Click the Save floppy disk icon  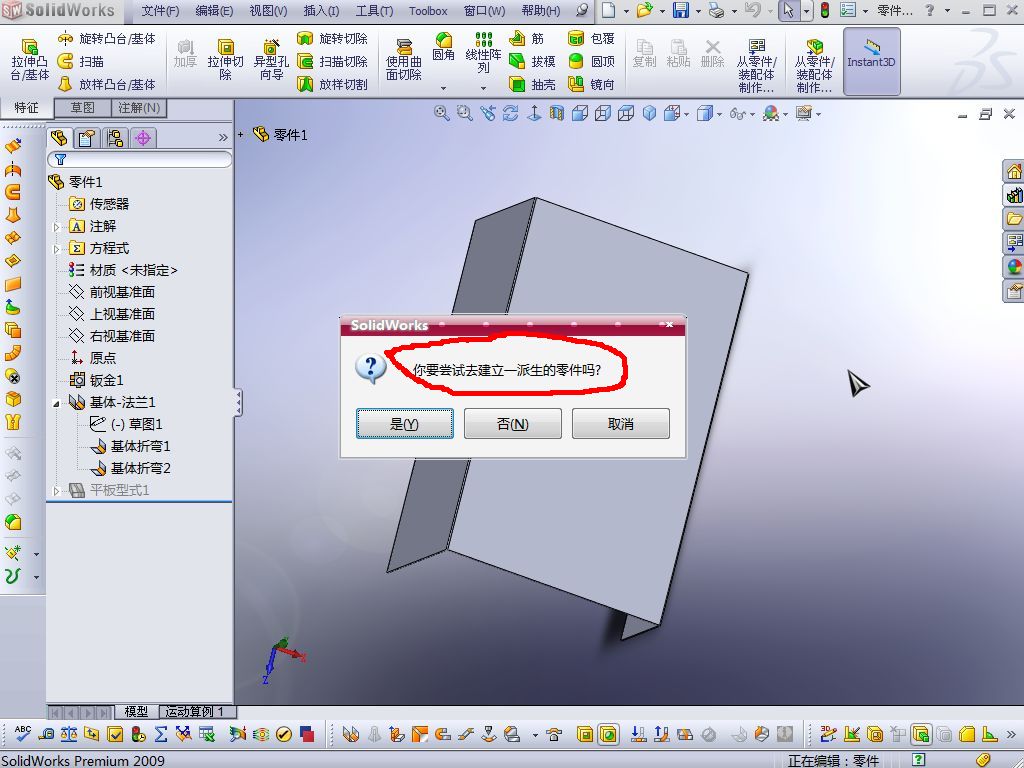(x=681, y=10)
